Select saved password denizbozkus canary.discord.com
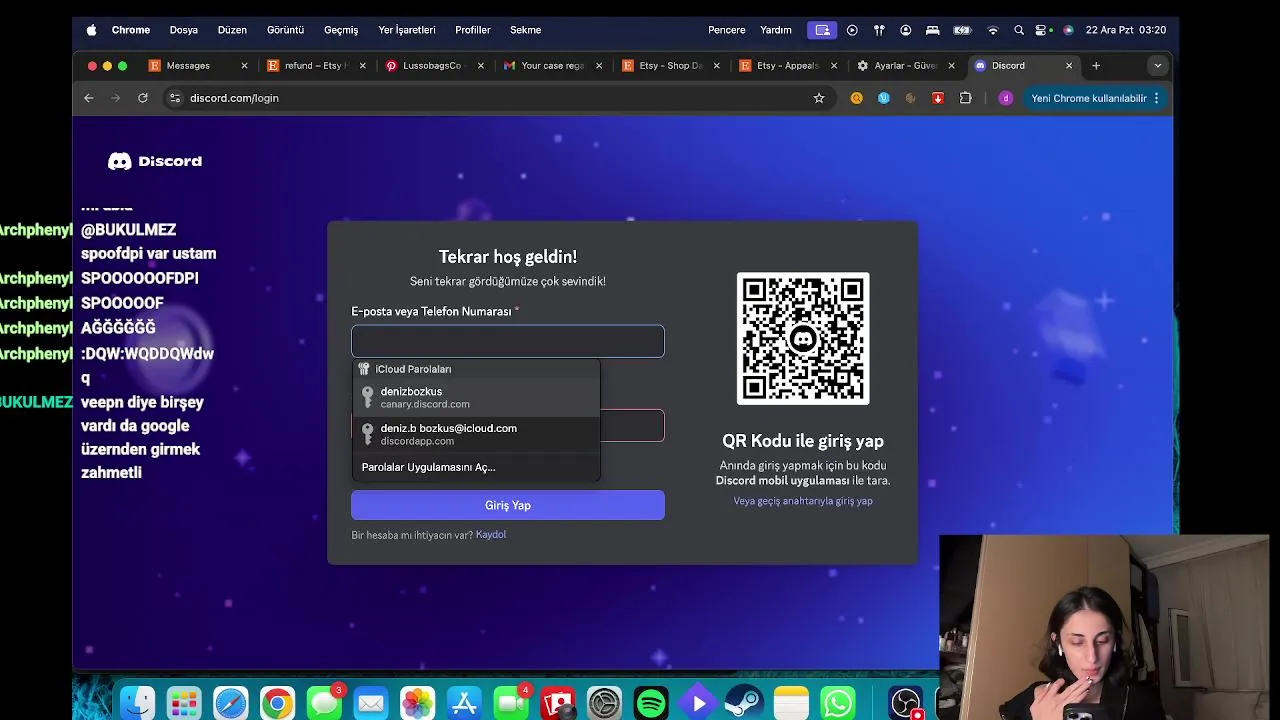The image size is (1280, 720). (x=476, y=397)
